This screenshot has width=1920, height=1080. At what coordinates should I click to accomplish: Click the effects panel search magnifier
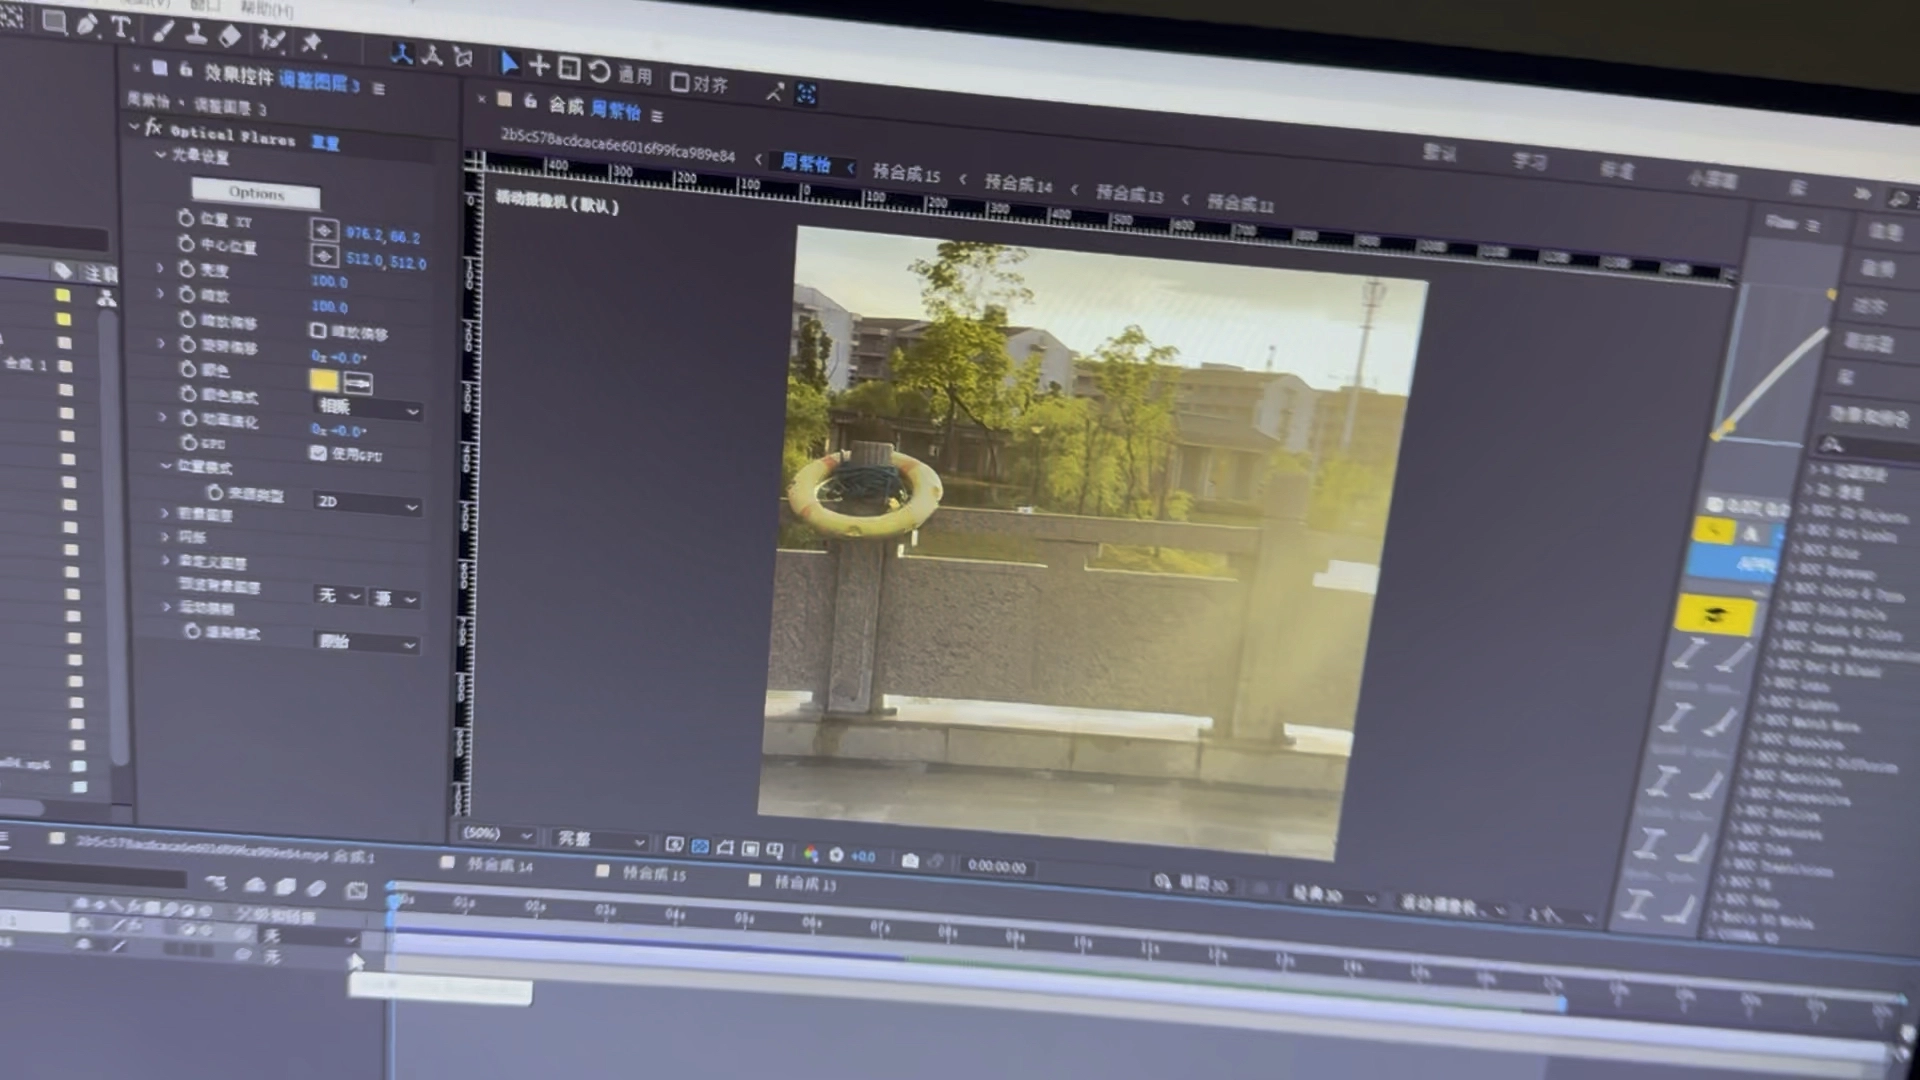(1832, 444)
